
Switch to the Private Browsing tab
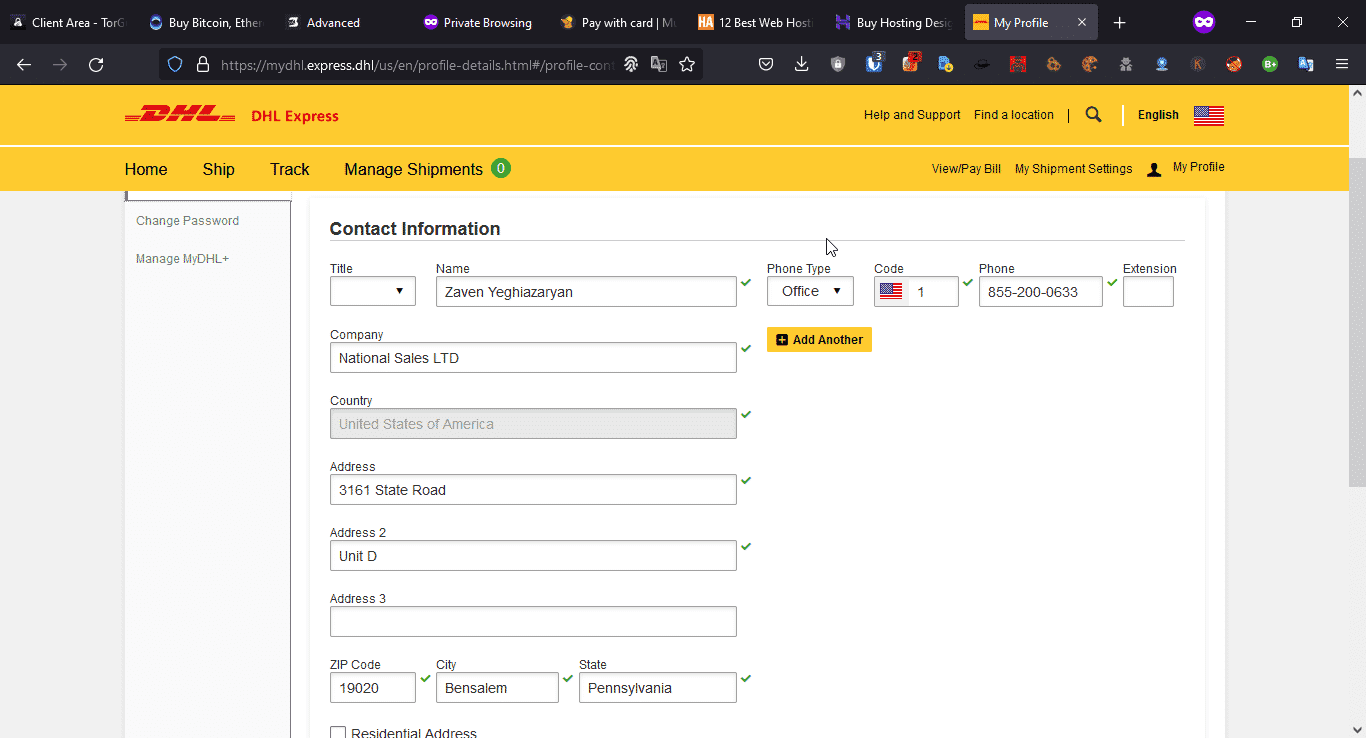click(477, 22)
